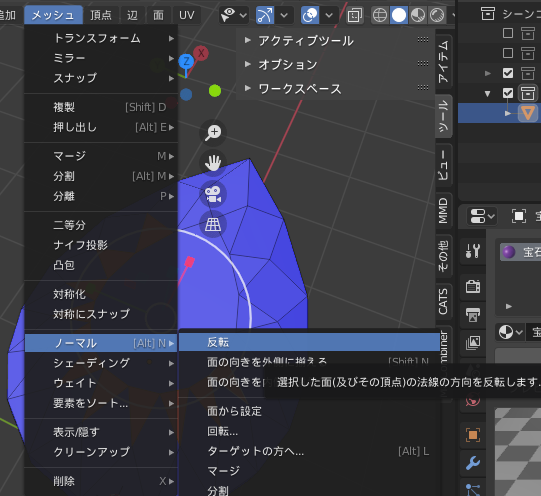Viewport: 541px width, 496px height.
Task: Switch to MMD sidebar tab
Action: tap(444, 211)
